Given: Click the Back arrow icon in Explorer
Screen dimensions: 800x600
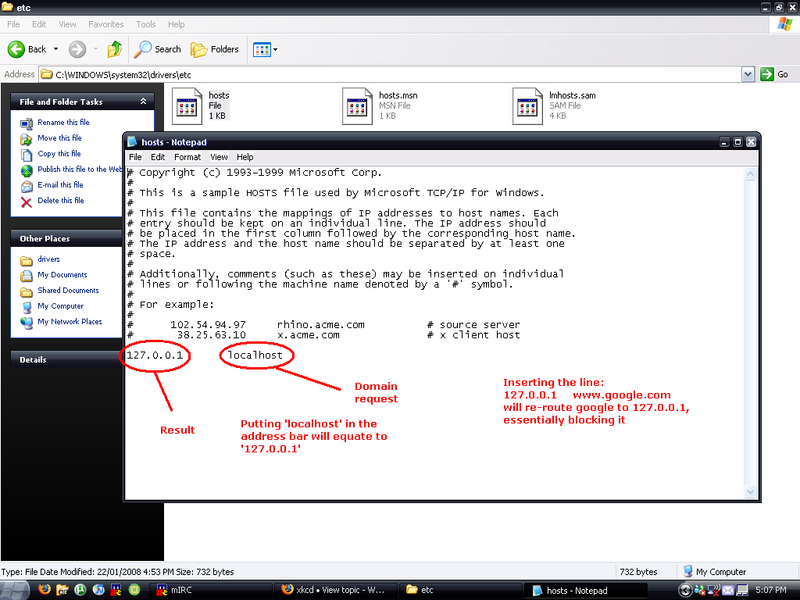Looking at the screenshot, I should [16, 49].
